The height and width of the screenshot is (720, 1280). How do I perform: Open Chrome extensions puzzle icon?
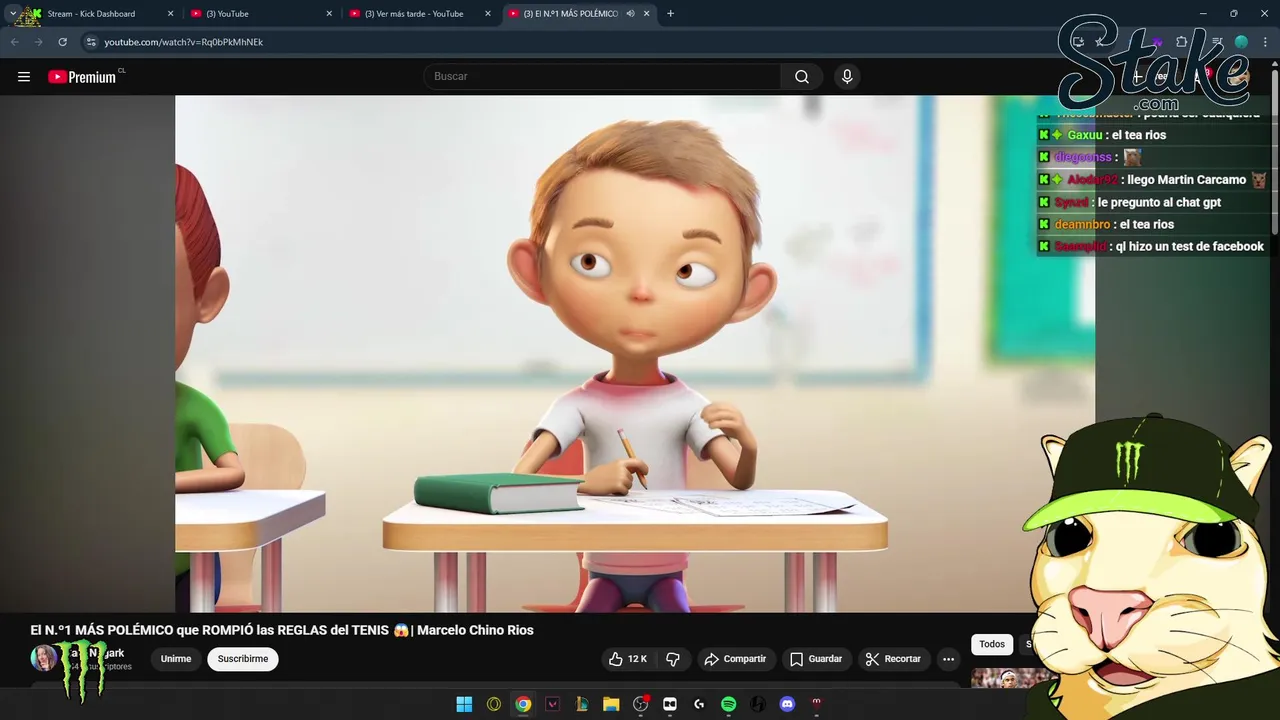point(1181,42)
